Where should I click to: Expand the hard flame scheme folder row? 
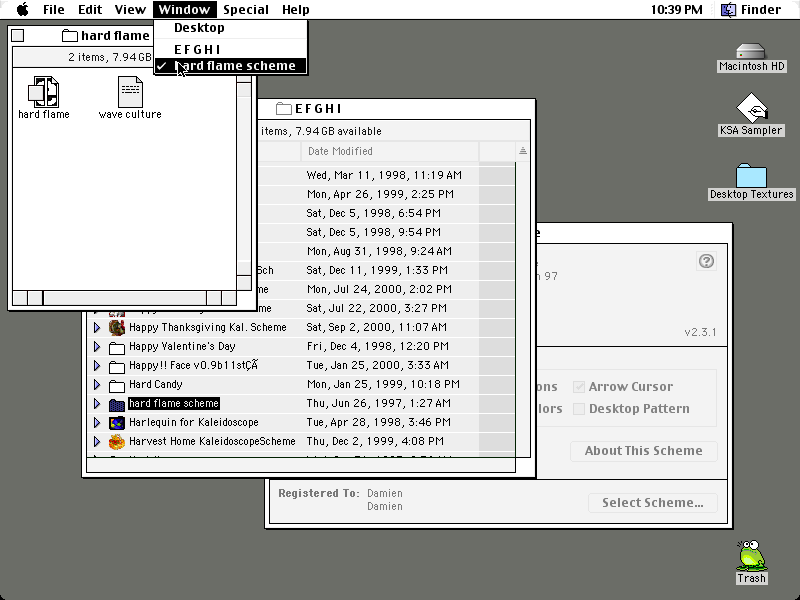pos(96,404)
